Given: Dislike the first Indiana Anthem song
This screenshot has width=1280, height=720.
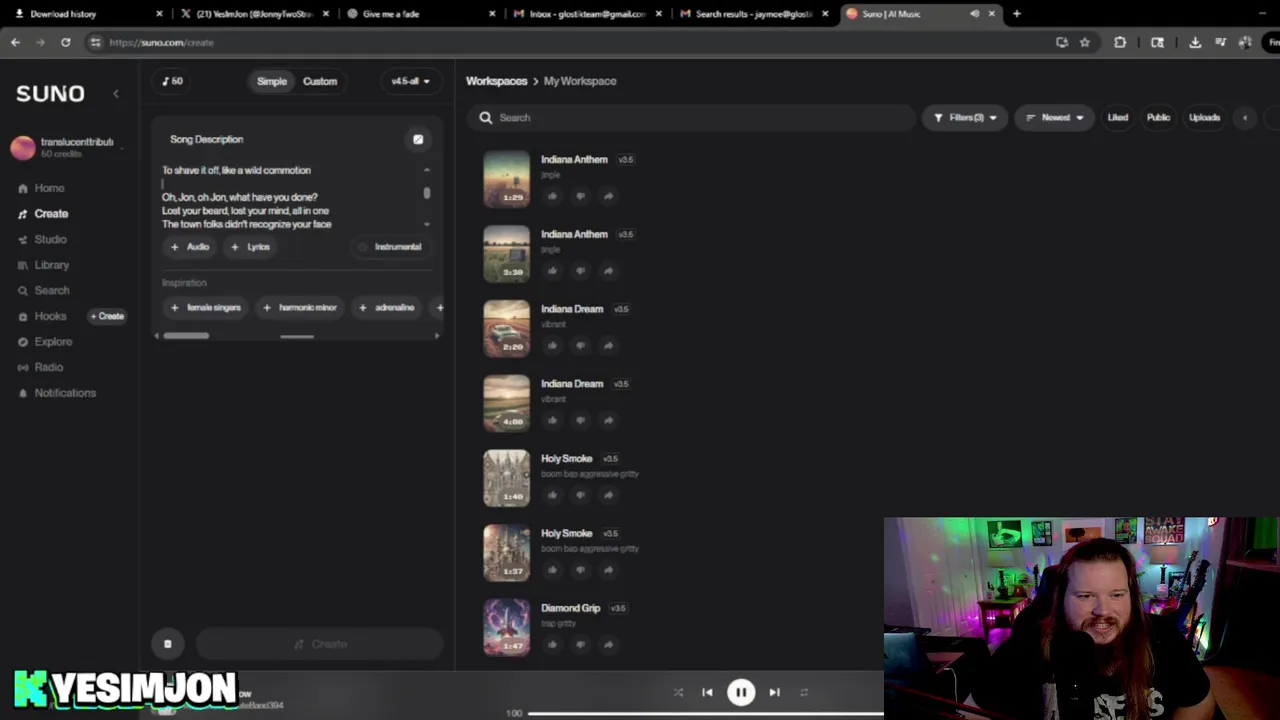Looking at the screenshot, I should click(580, 196).
